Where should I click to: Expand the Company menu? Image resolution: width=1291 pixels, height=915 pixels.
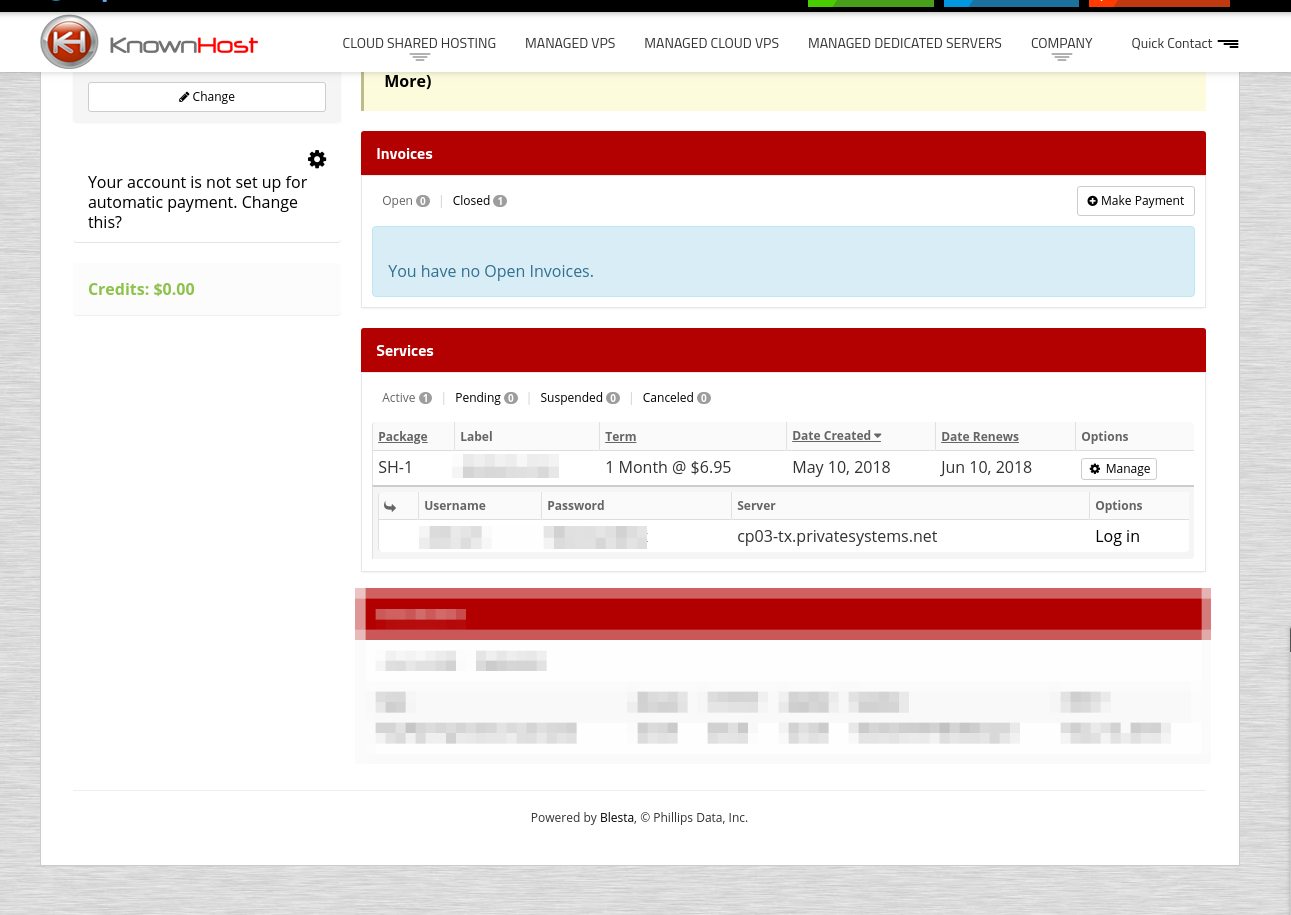(x=1061, y=44)
